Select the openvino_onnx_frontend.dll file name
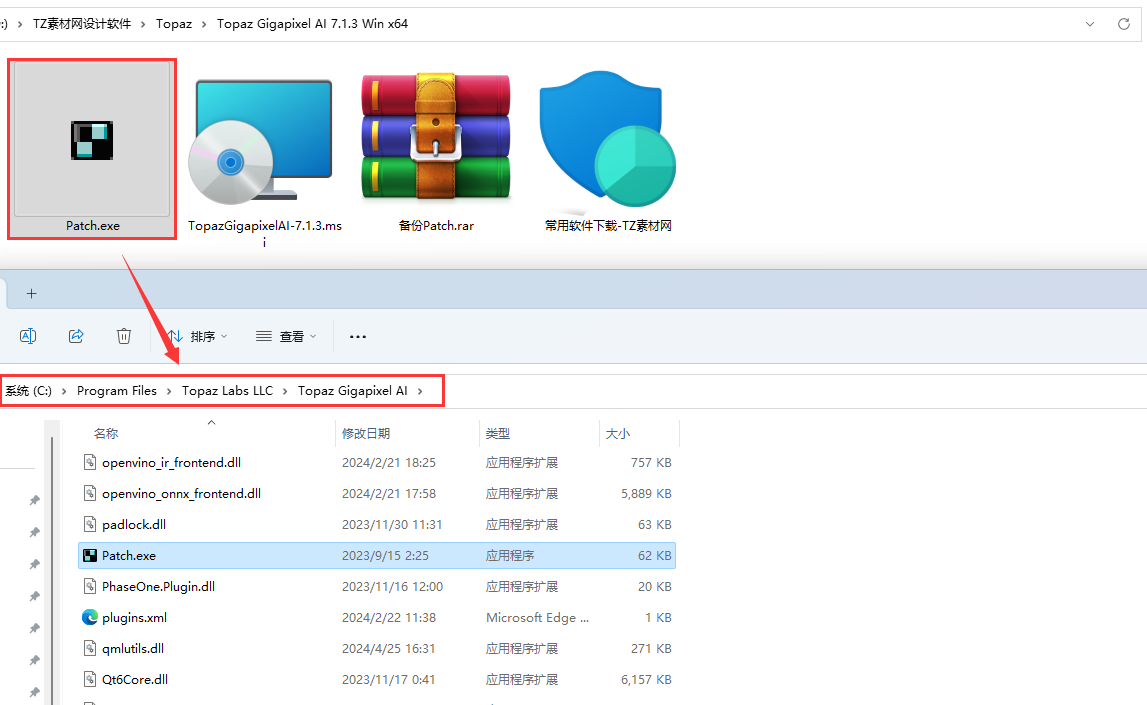 point(181,494)
